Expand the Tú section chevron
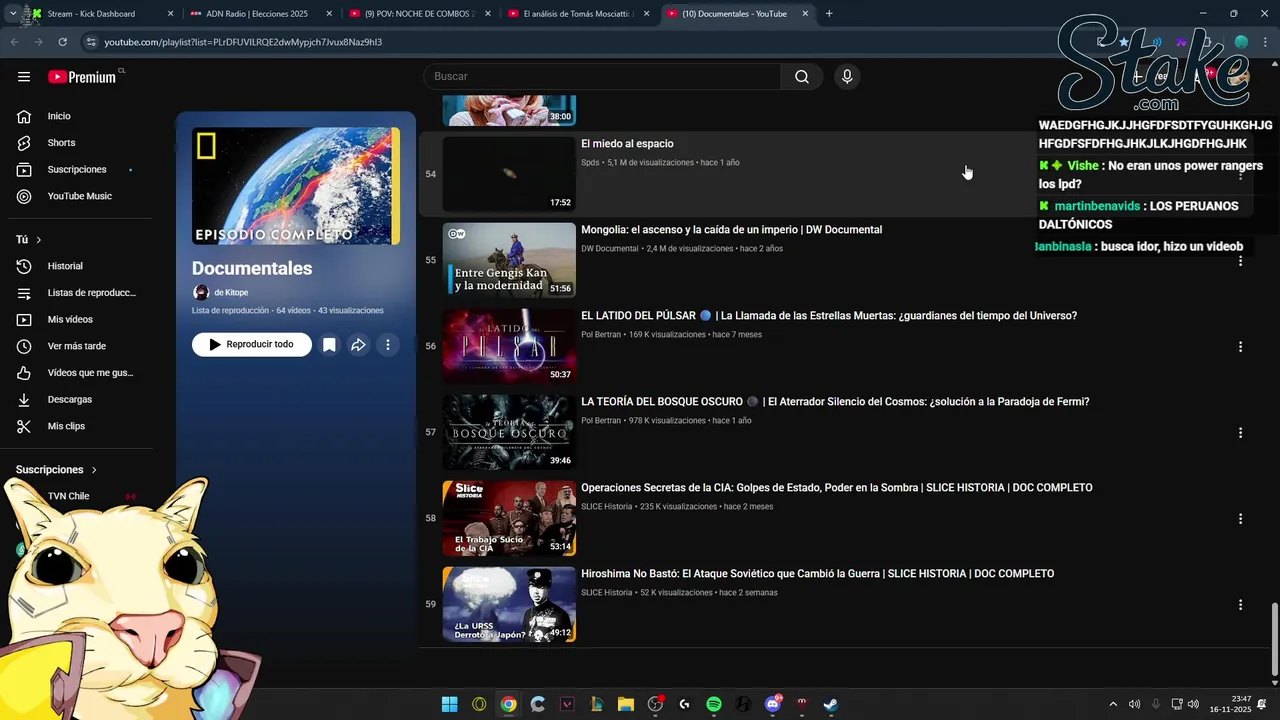This screenshot has height=720, width=1280. pos(39,240)
